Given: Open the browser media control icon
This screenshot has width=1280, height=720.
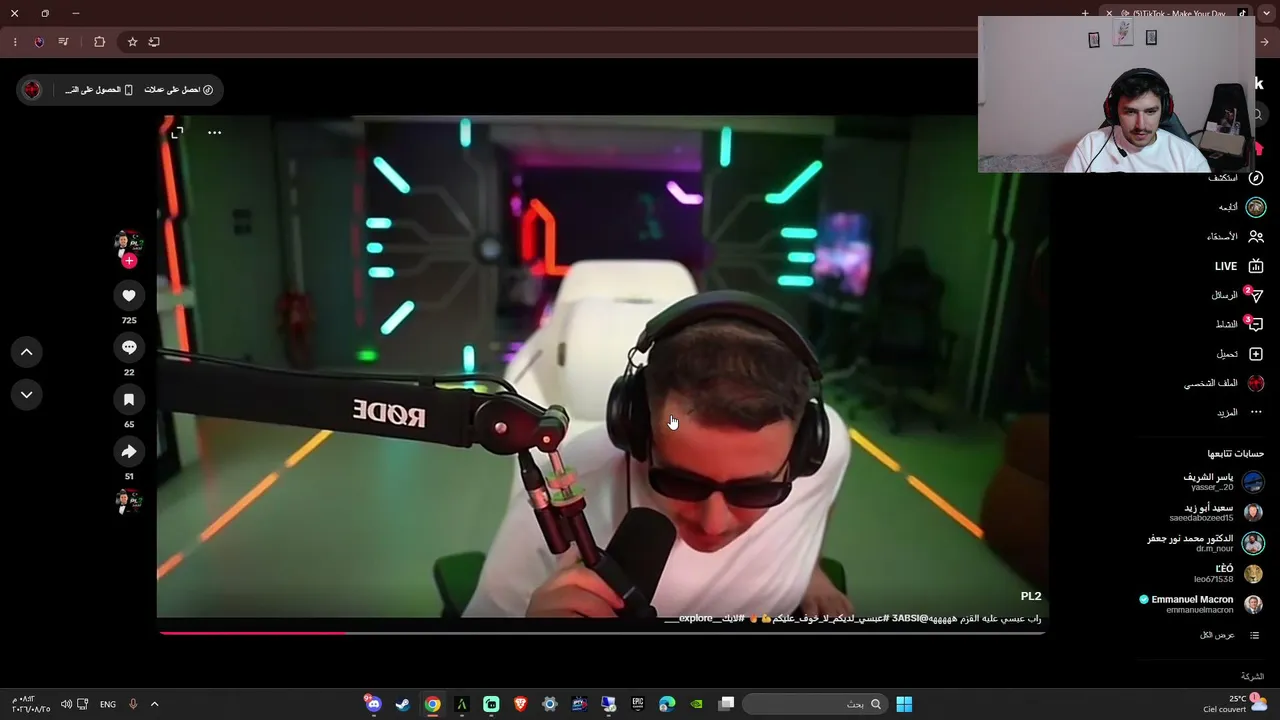Looking at the screenshot, I should pos(63,42).
